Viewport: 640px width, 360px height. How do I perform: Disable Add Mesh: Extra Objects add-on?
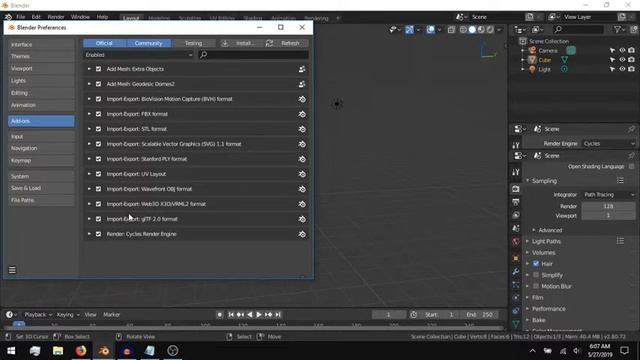pyautogui.click(x=98, y=69)
